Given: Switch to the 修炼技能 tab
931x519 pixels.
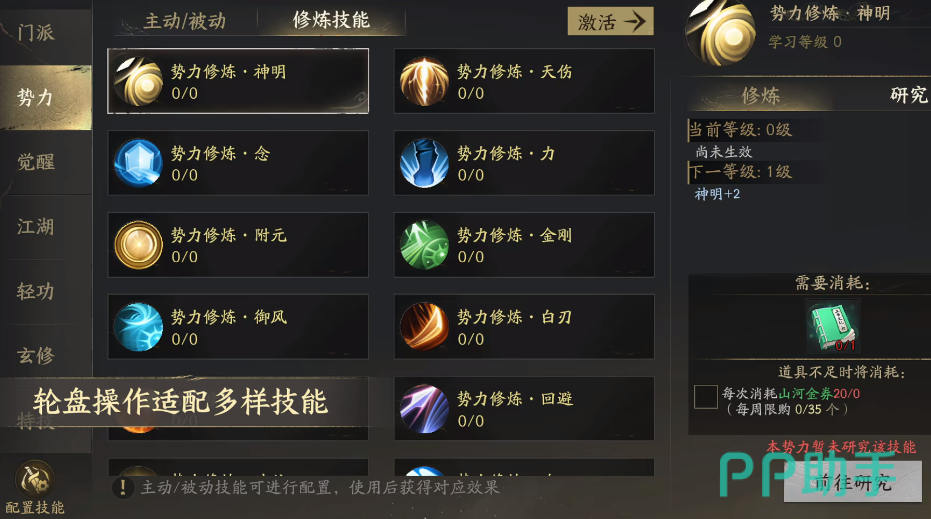Looking at the screenshot, I should click(331, 20).
